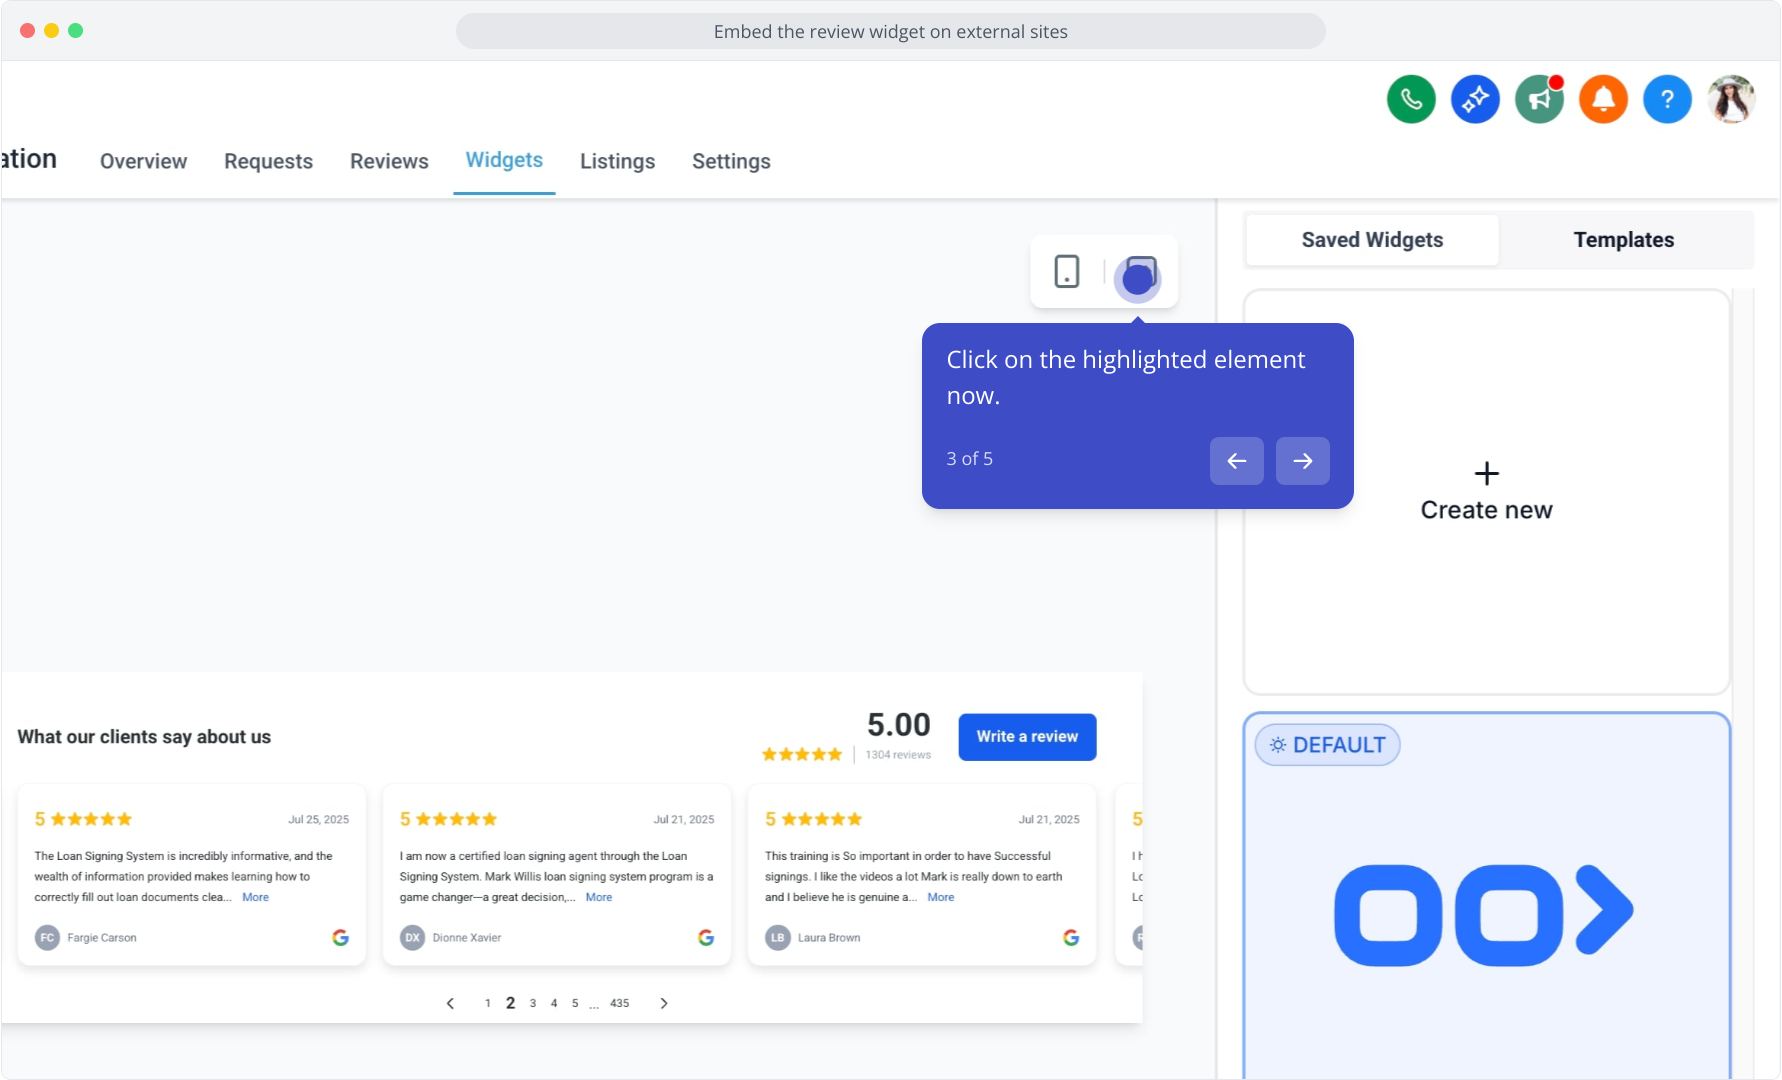Screen dimensions: 1782x1080
Task: Click the LB avatar of Laura Brown
Action: 777,938
